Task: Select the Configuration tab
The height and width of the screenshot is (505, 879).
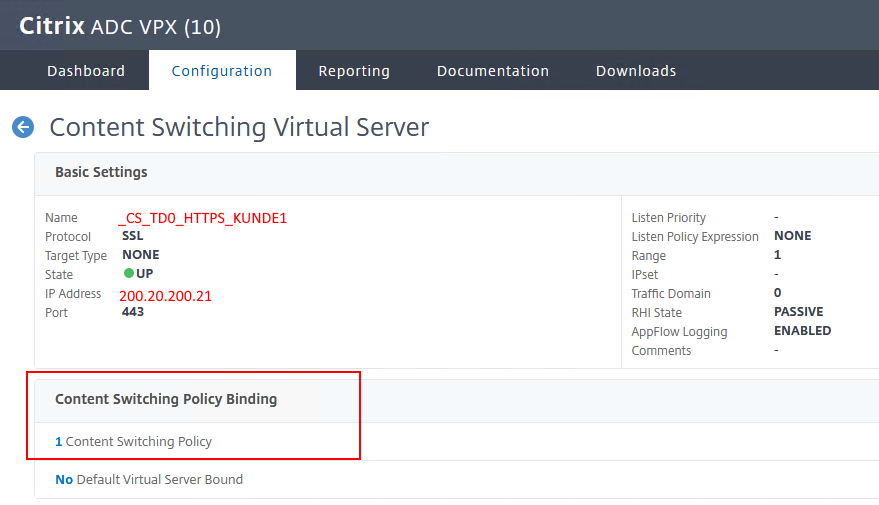Action: (x=222, y=71)
